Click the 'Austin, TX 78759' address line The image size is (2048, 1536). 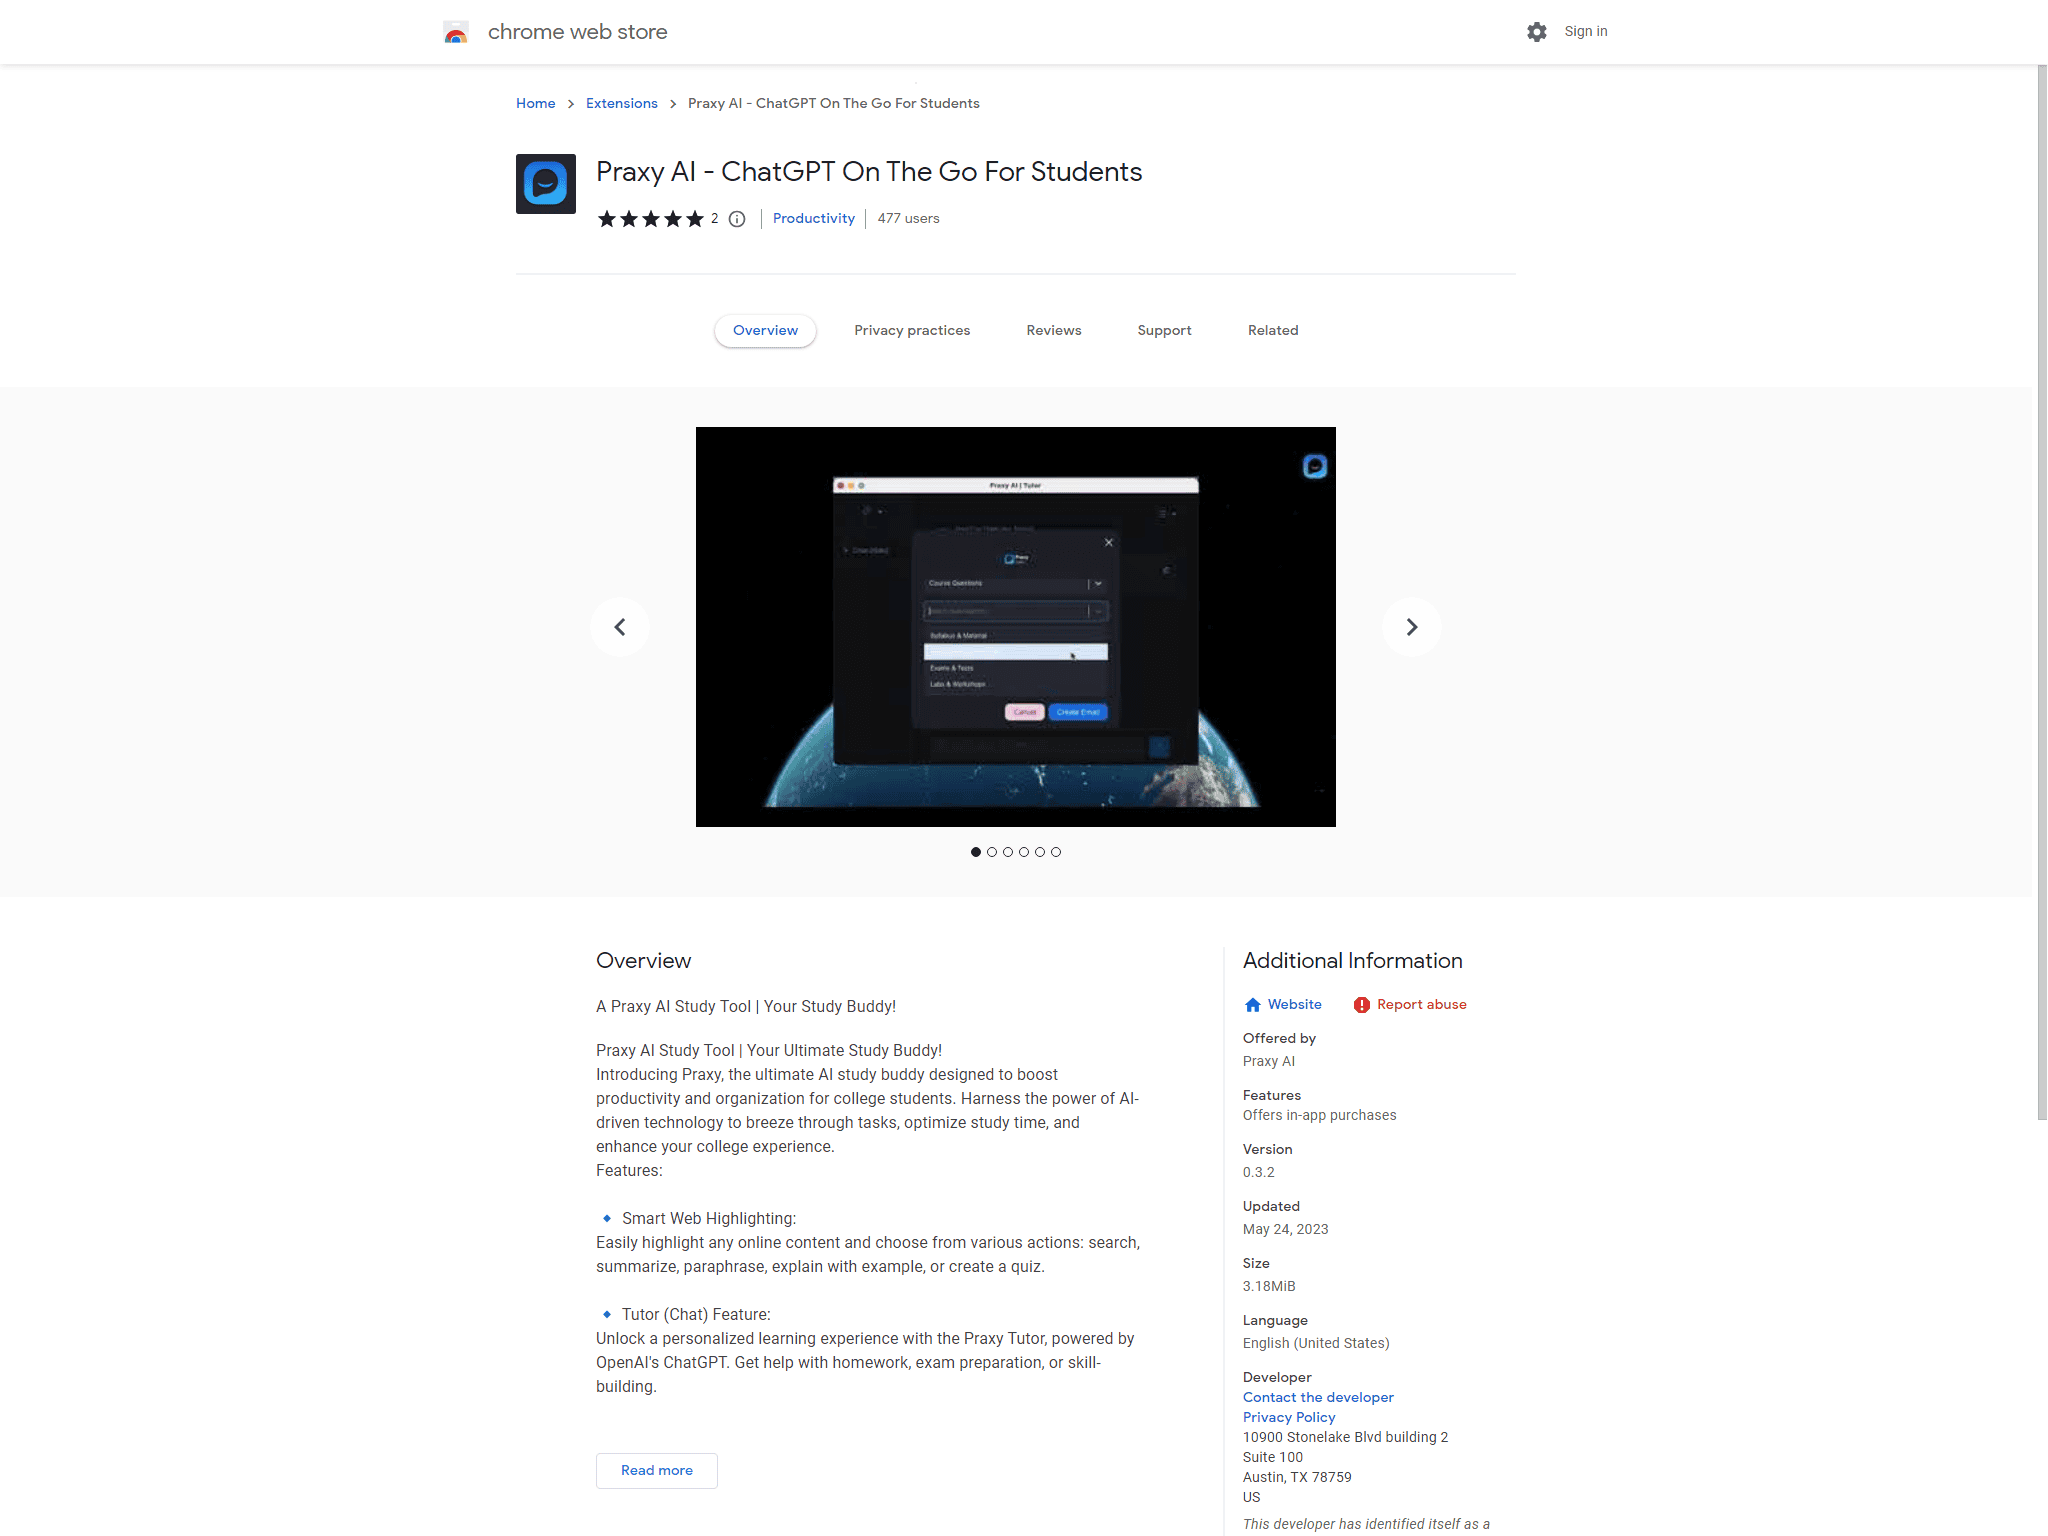point(1297,1478)
